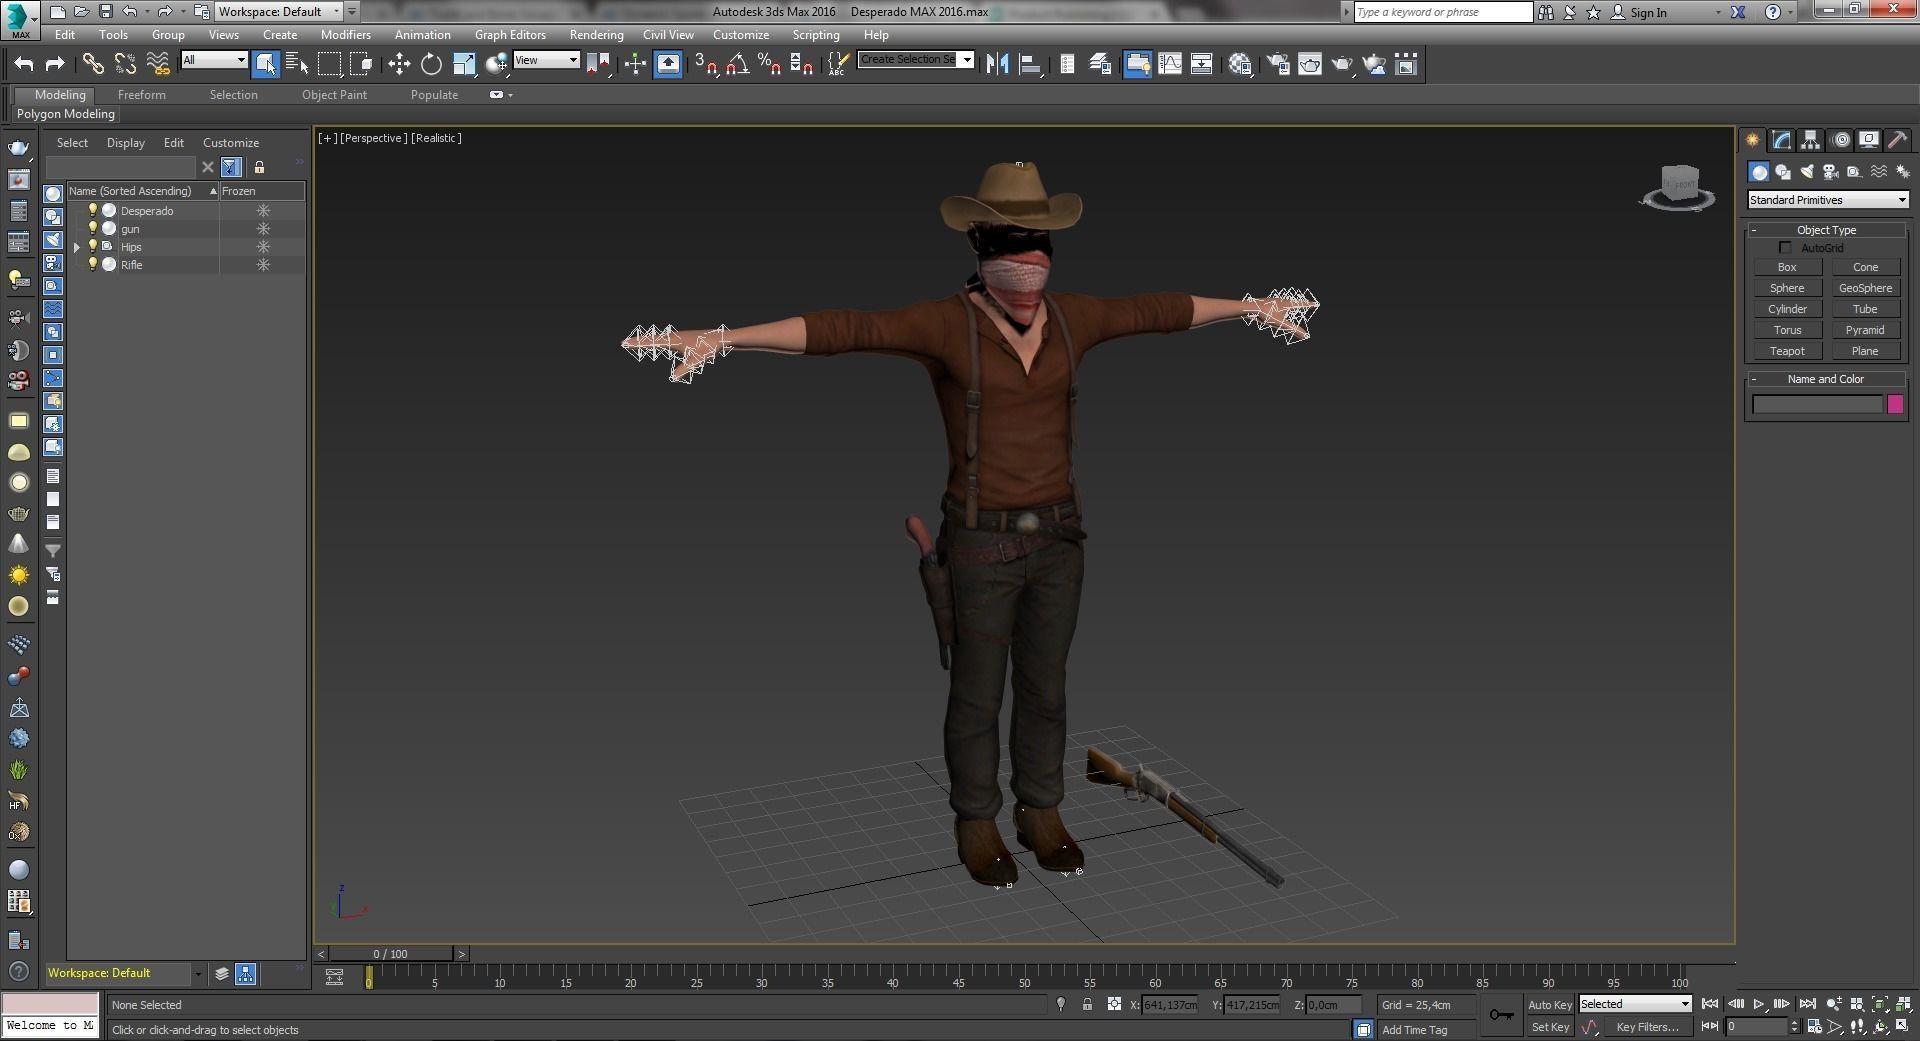
Task: Switch to the Display command panel tab
Action: (1868, 140)
